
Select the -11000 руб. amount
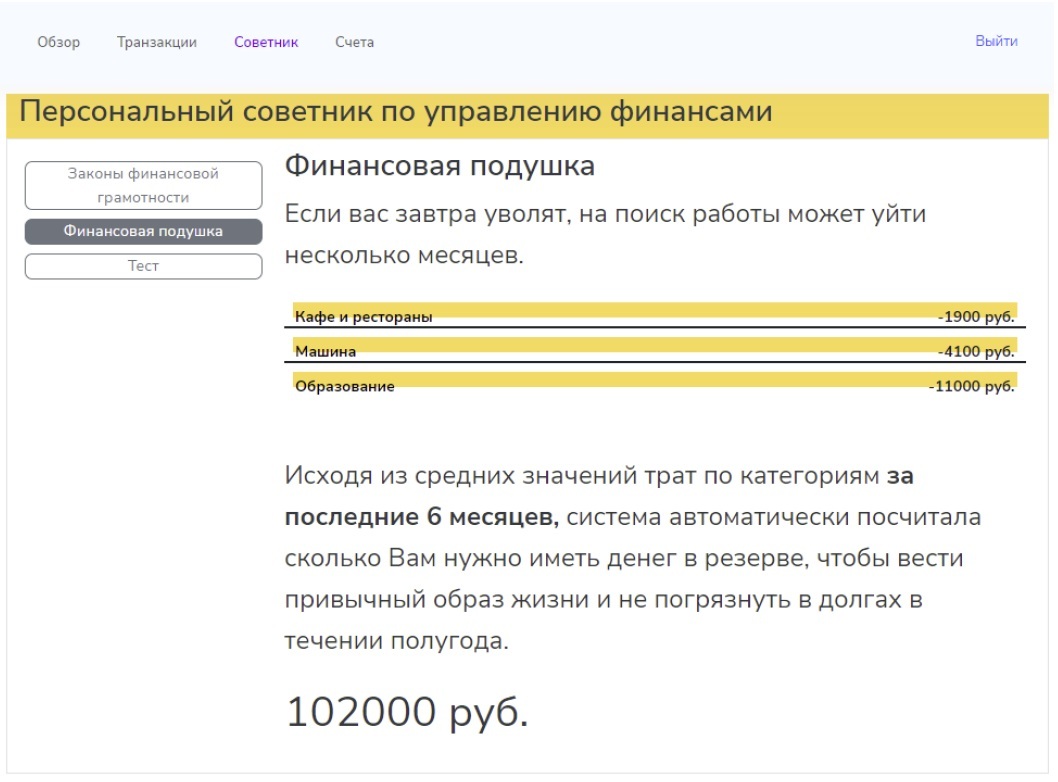[971, 387]
